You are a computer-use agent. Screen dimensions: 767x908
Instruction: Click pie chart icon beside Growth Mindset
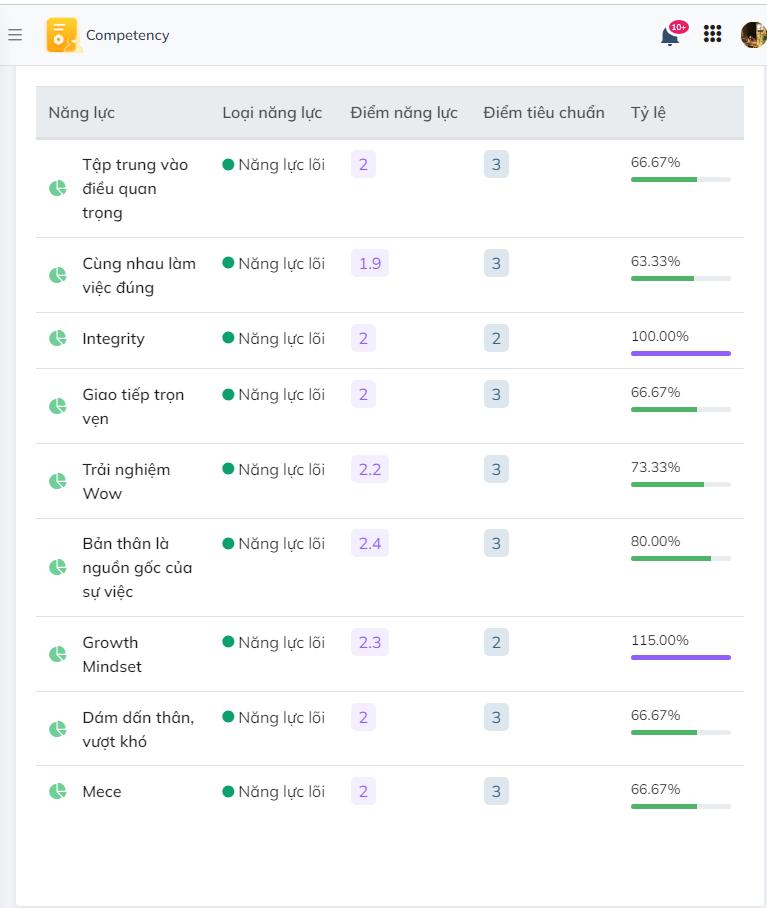click(x=58, y=655)
